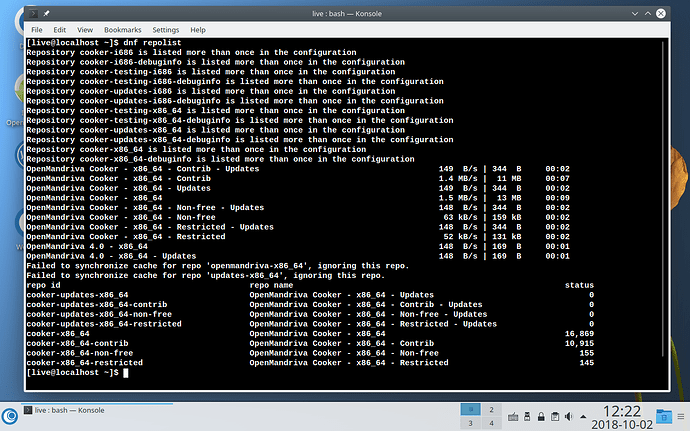Maximize the Konsole window
This screenshot has height=431, width=690.
648,14
